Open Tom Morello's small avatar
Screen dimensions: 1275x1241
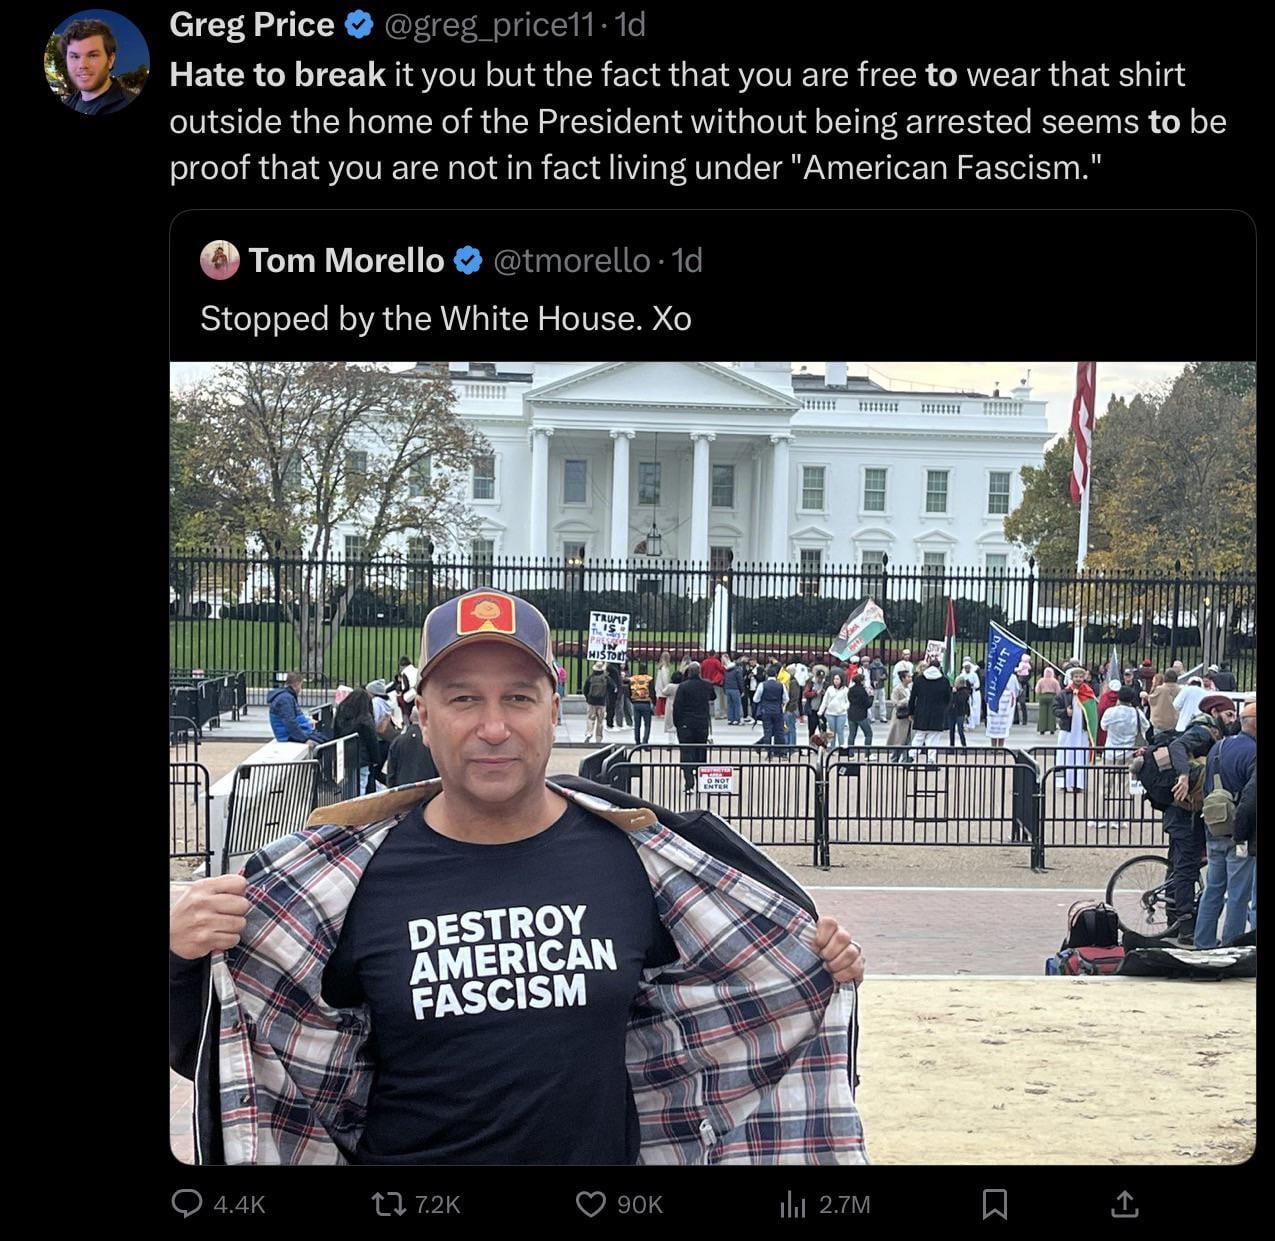point(220,261)
